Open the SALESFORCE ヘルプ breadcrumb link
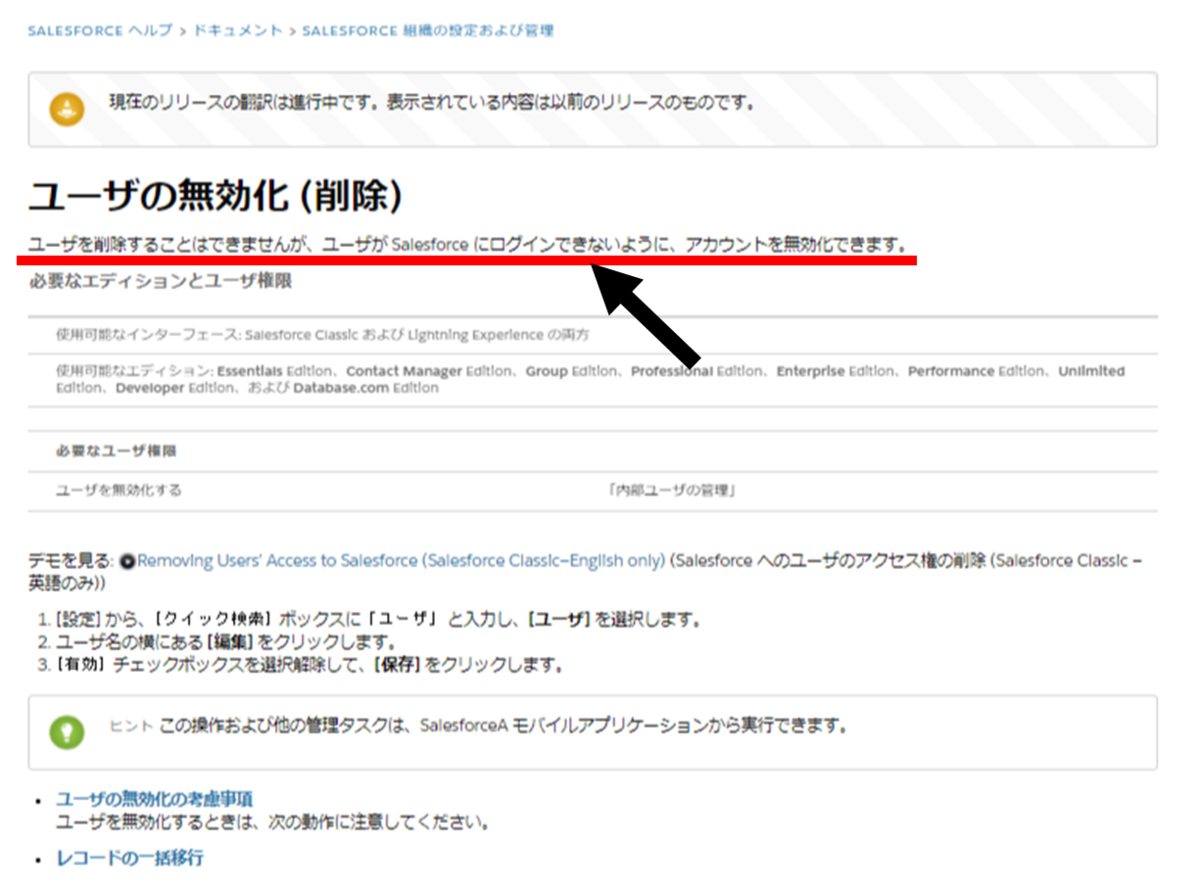This screenshot has width=1200, height=895. tap(101, 31)
